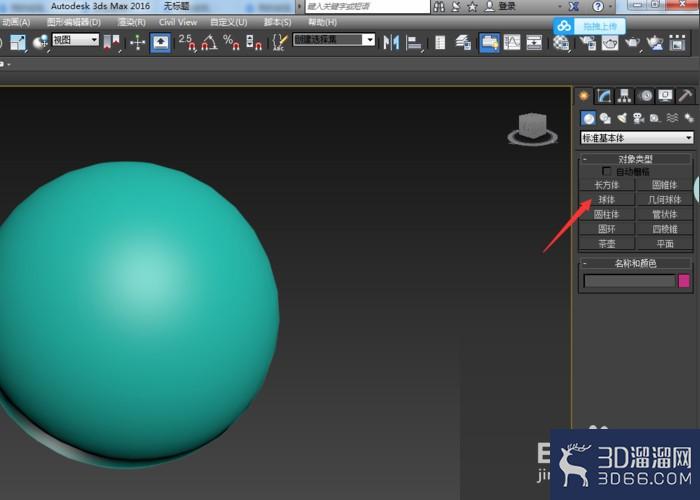Toggle the Scene Explorer icon
The height and width of the screenshot is (500, 700).
440,43
